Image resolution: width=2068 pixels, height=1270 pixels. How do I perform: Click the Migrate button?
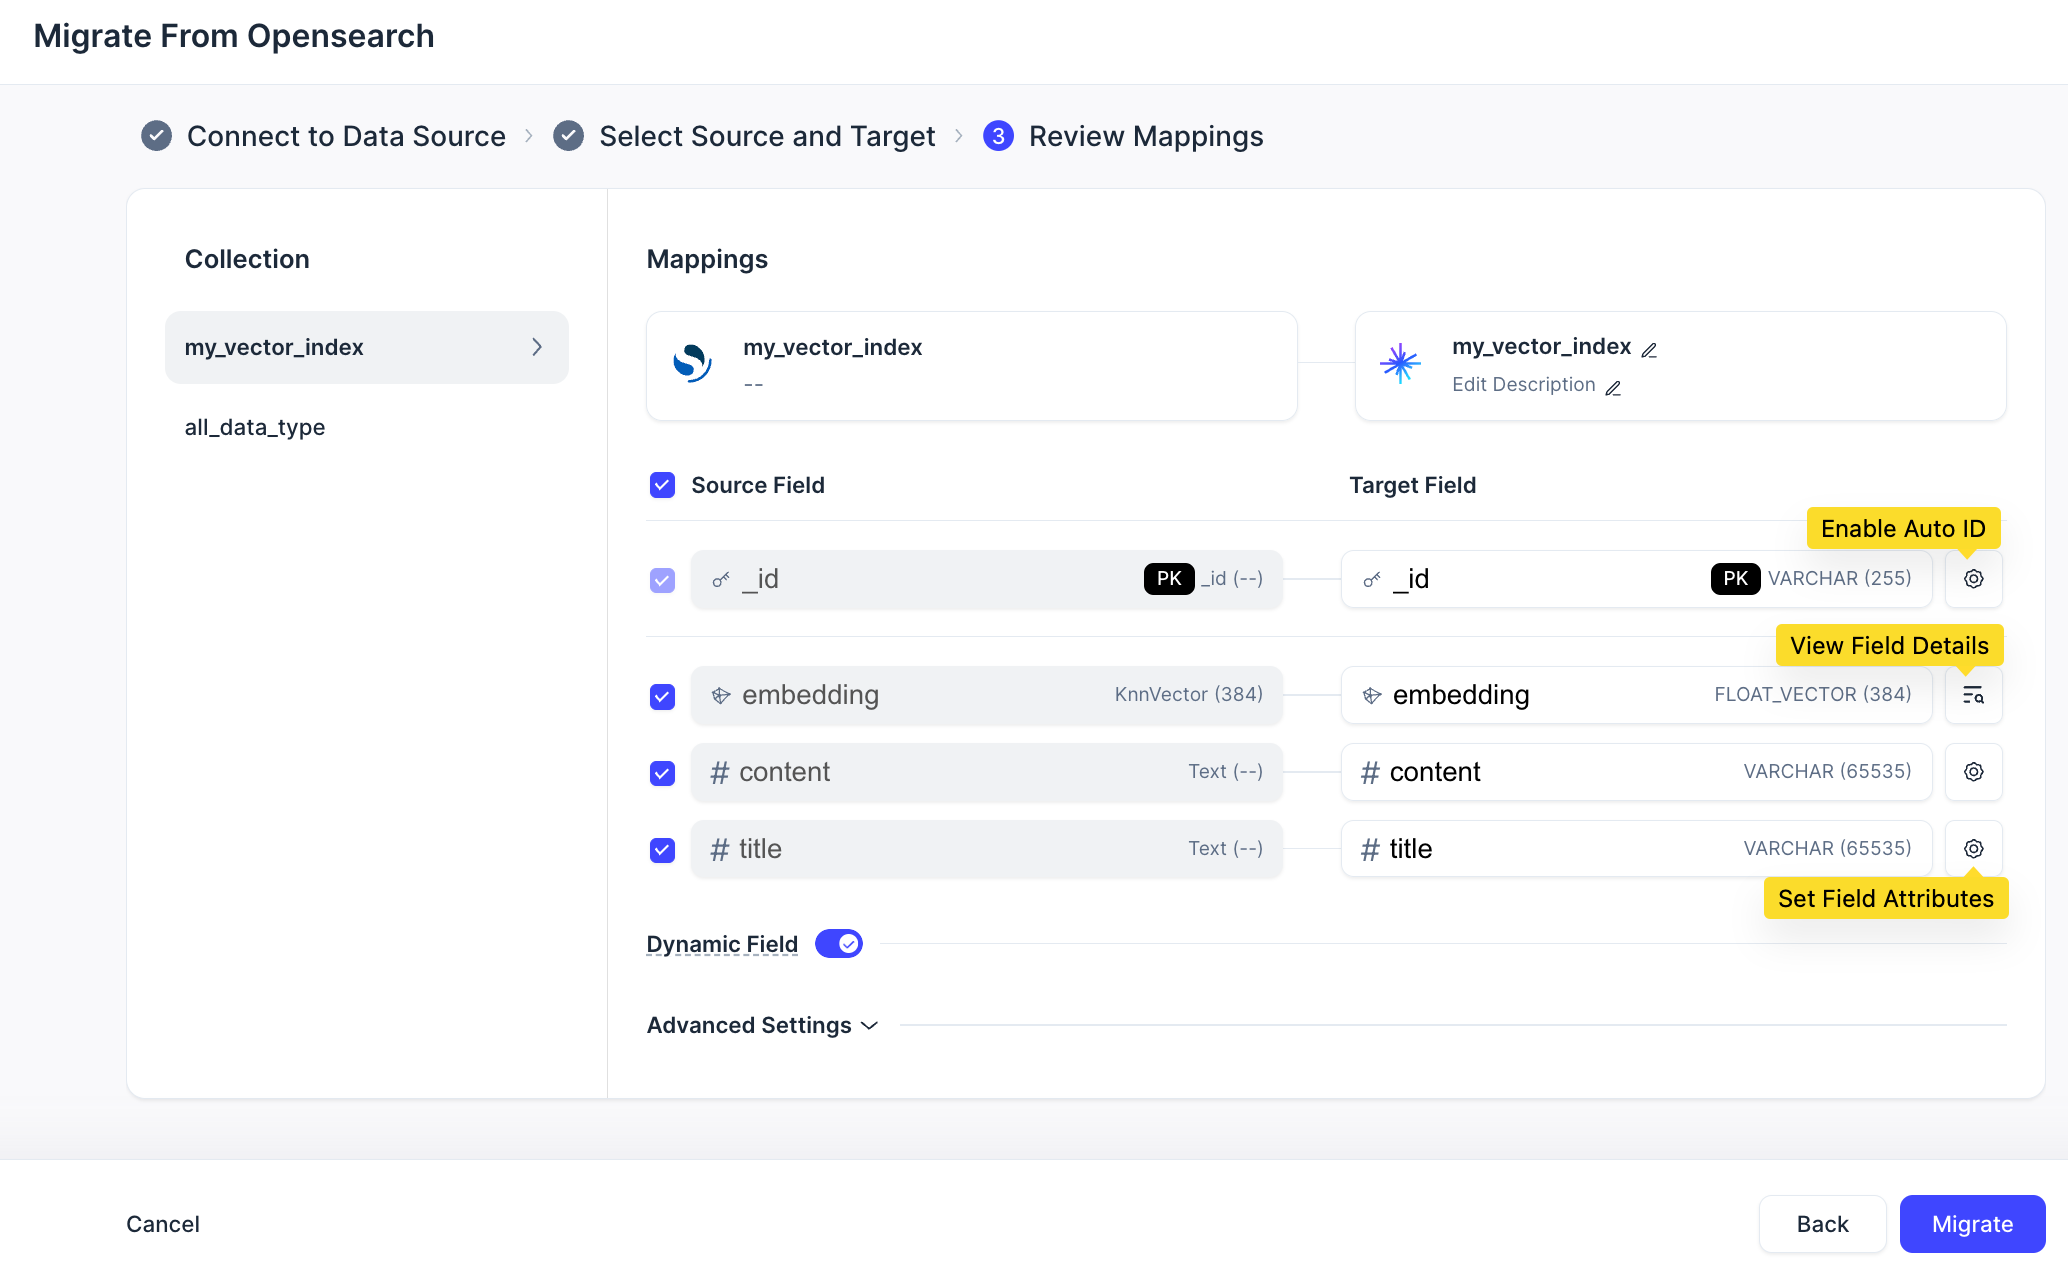pos(1972,1224)
